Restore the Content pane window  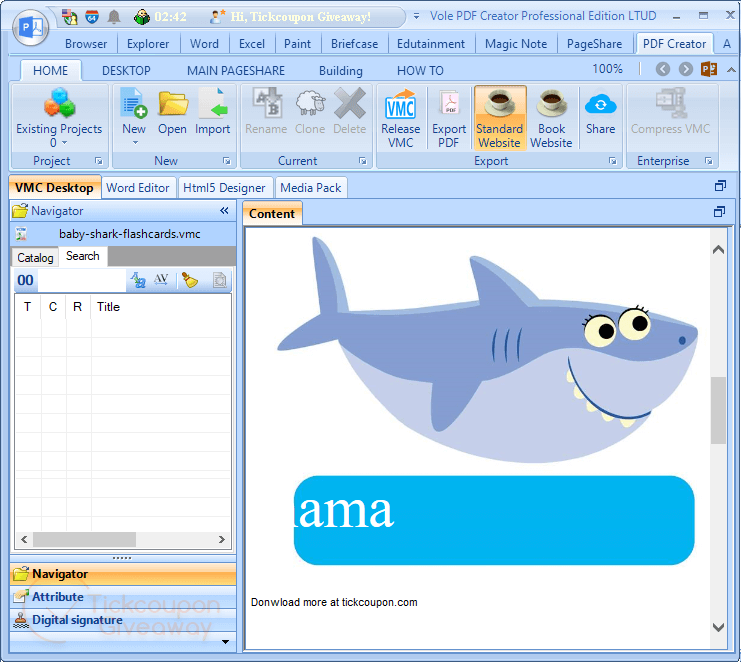click(719, 212)
